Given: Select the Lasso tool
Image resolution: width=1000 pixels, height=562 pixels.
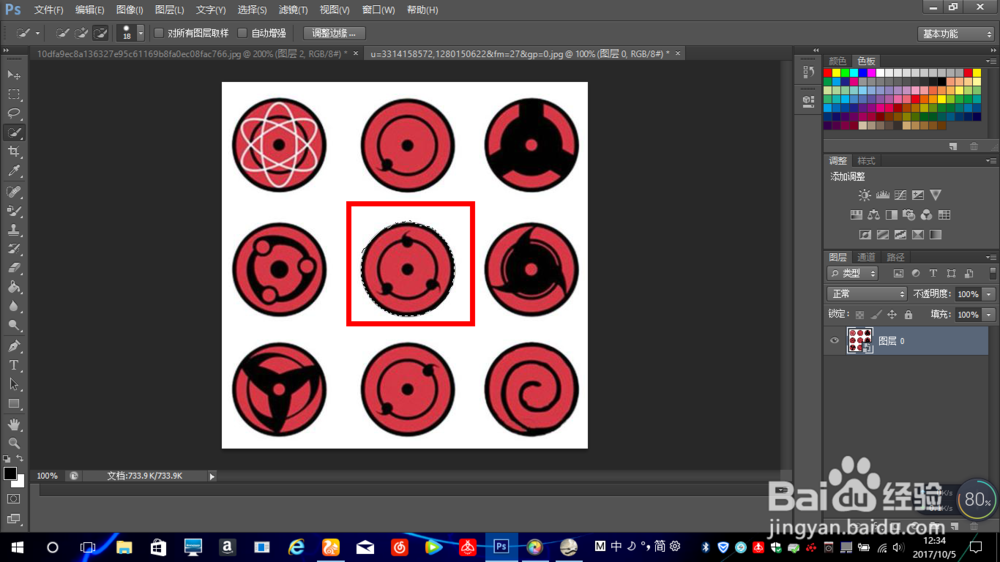Looking at the screenshot, I should [13, 114].
